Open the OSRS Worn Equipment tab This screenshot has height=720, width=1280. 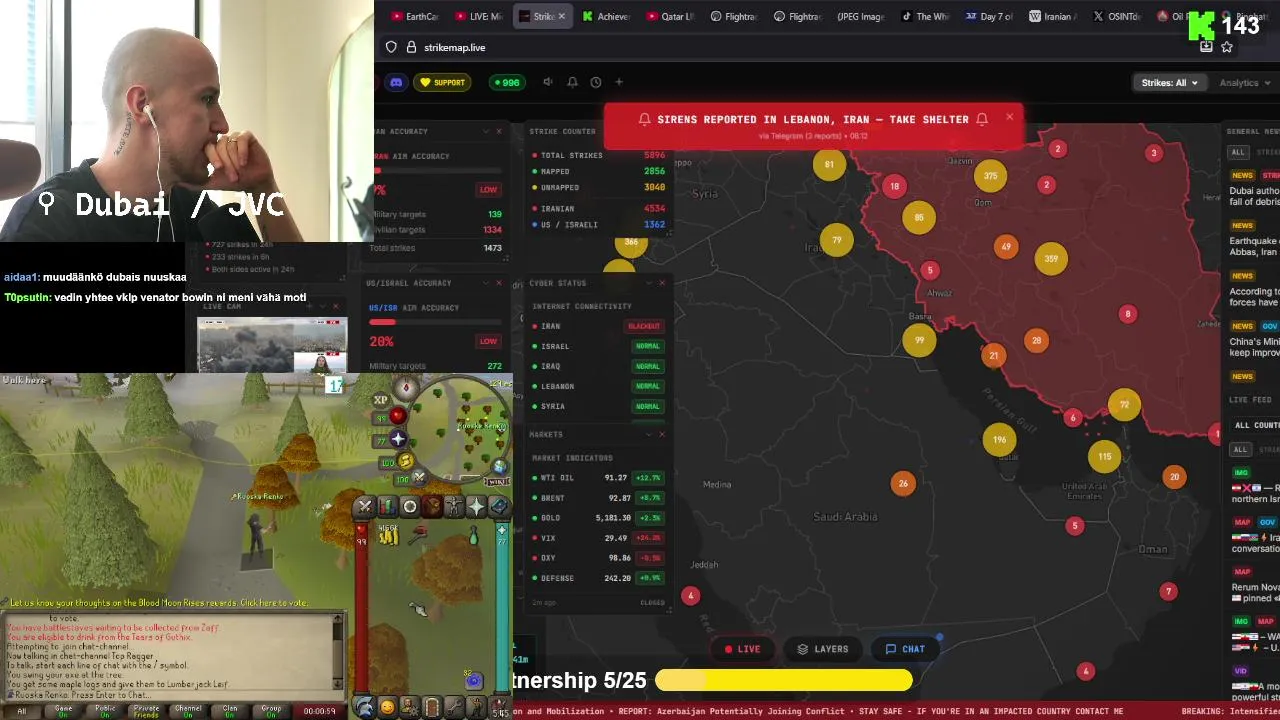[x=453, y=507]
